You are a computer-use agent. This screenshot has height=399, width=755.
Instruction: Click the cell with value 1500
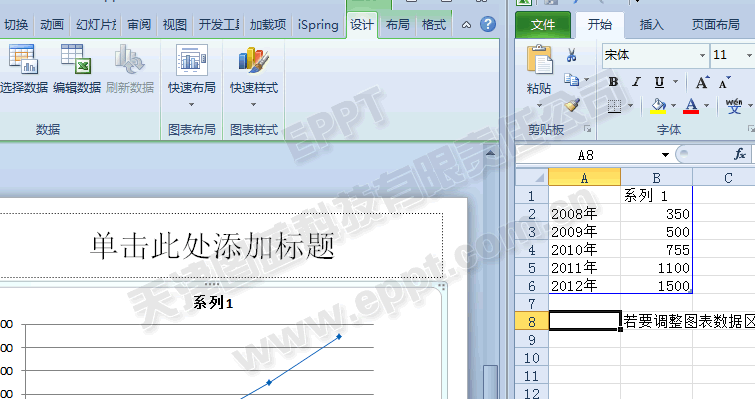(656, 286)
